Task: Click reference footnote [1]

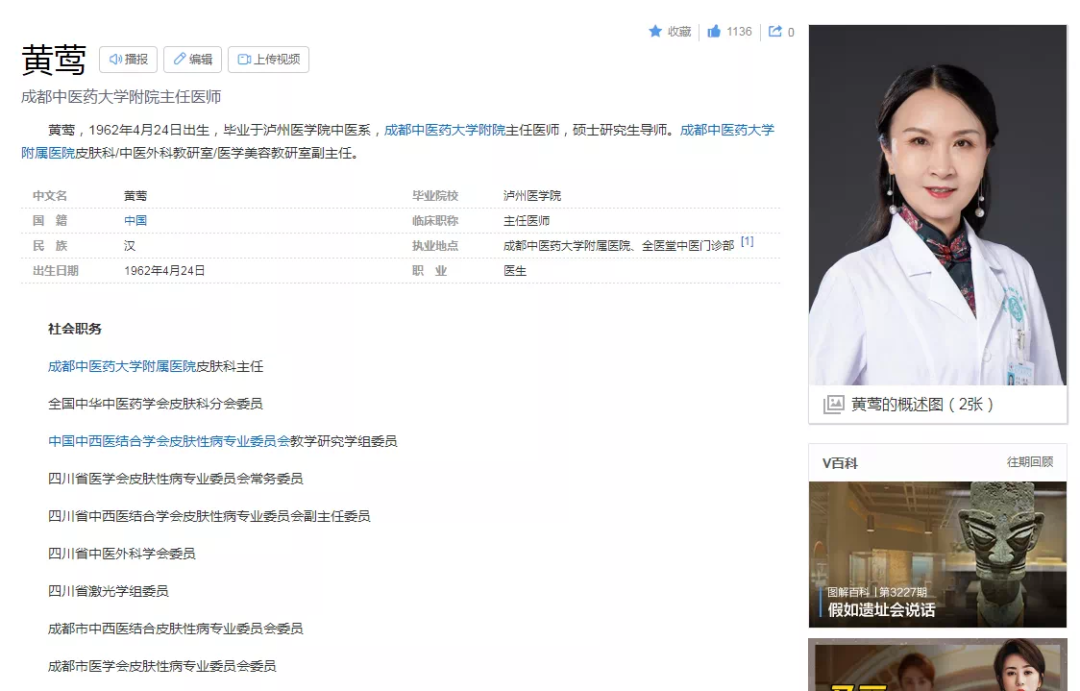Action: coord(747,242)
